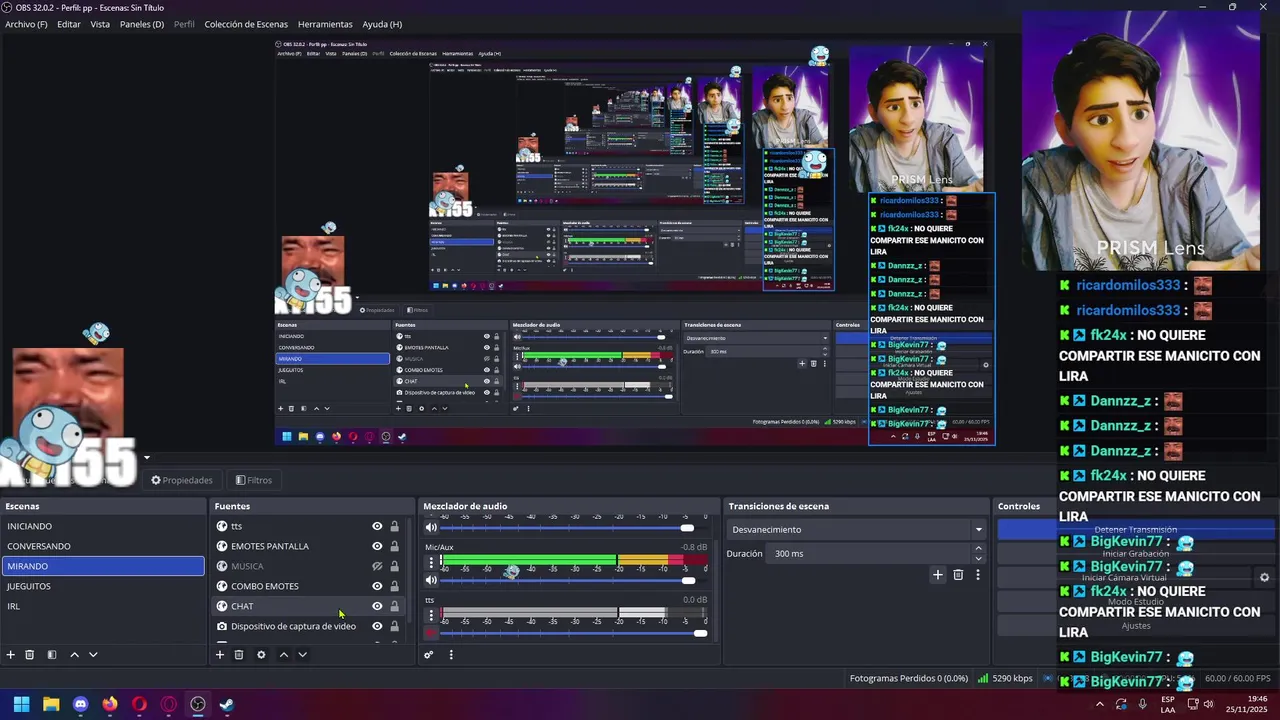Move source up in Fuentes toolbar
The width and height of the screenshot is (1280, 720).
pyautogui.click(x=283, y=655)
